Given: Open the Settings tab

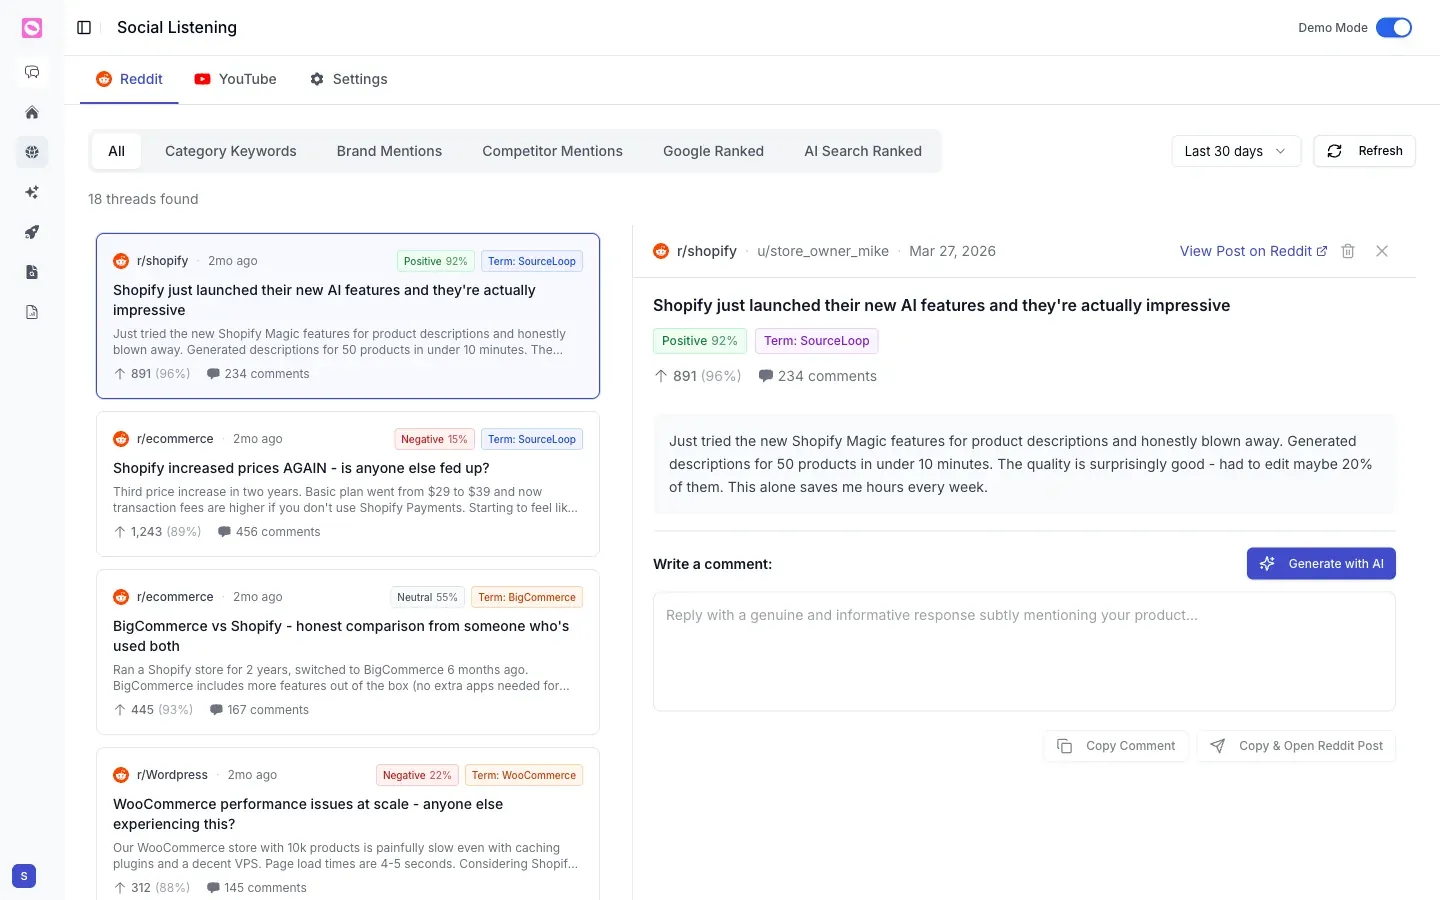Looking at the screenshot, I should [x=348, y=79].
